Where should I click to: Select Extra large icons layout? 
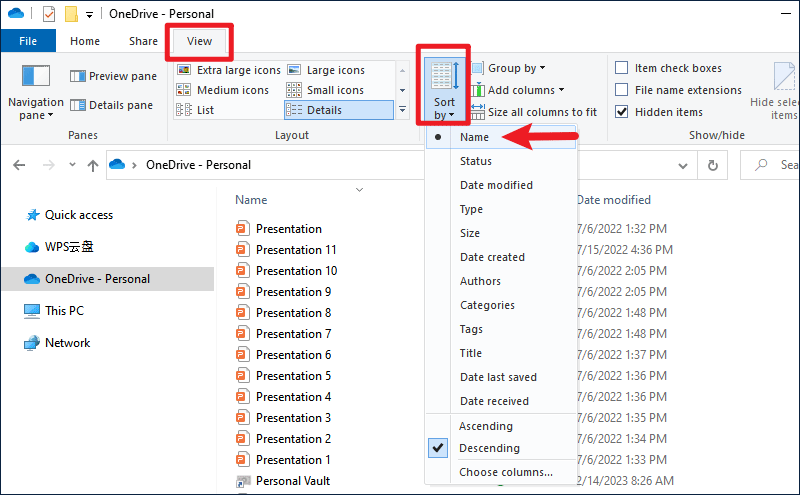click(x=229, y=70)
